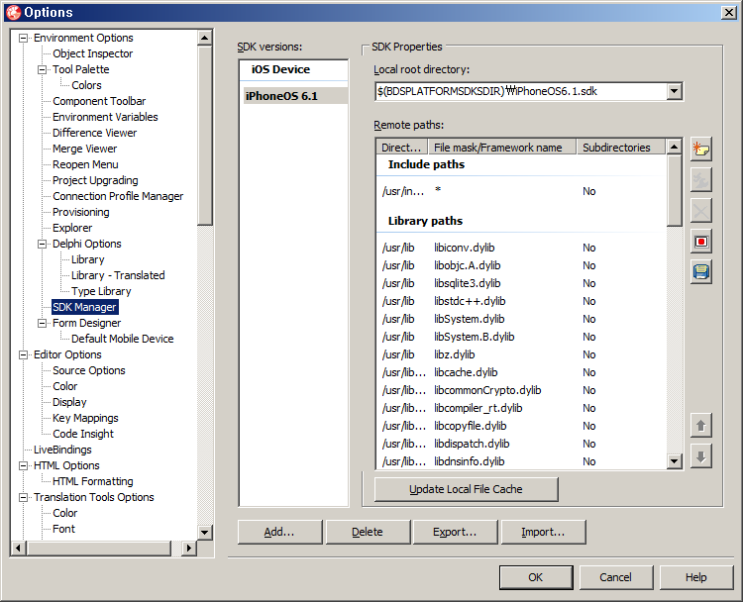This screenshot has height=602, width=743.
Task: Open HTML Formatting page
Action: pyautogui.click(x=92, y=482)
